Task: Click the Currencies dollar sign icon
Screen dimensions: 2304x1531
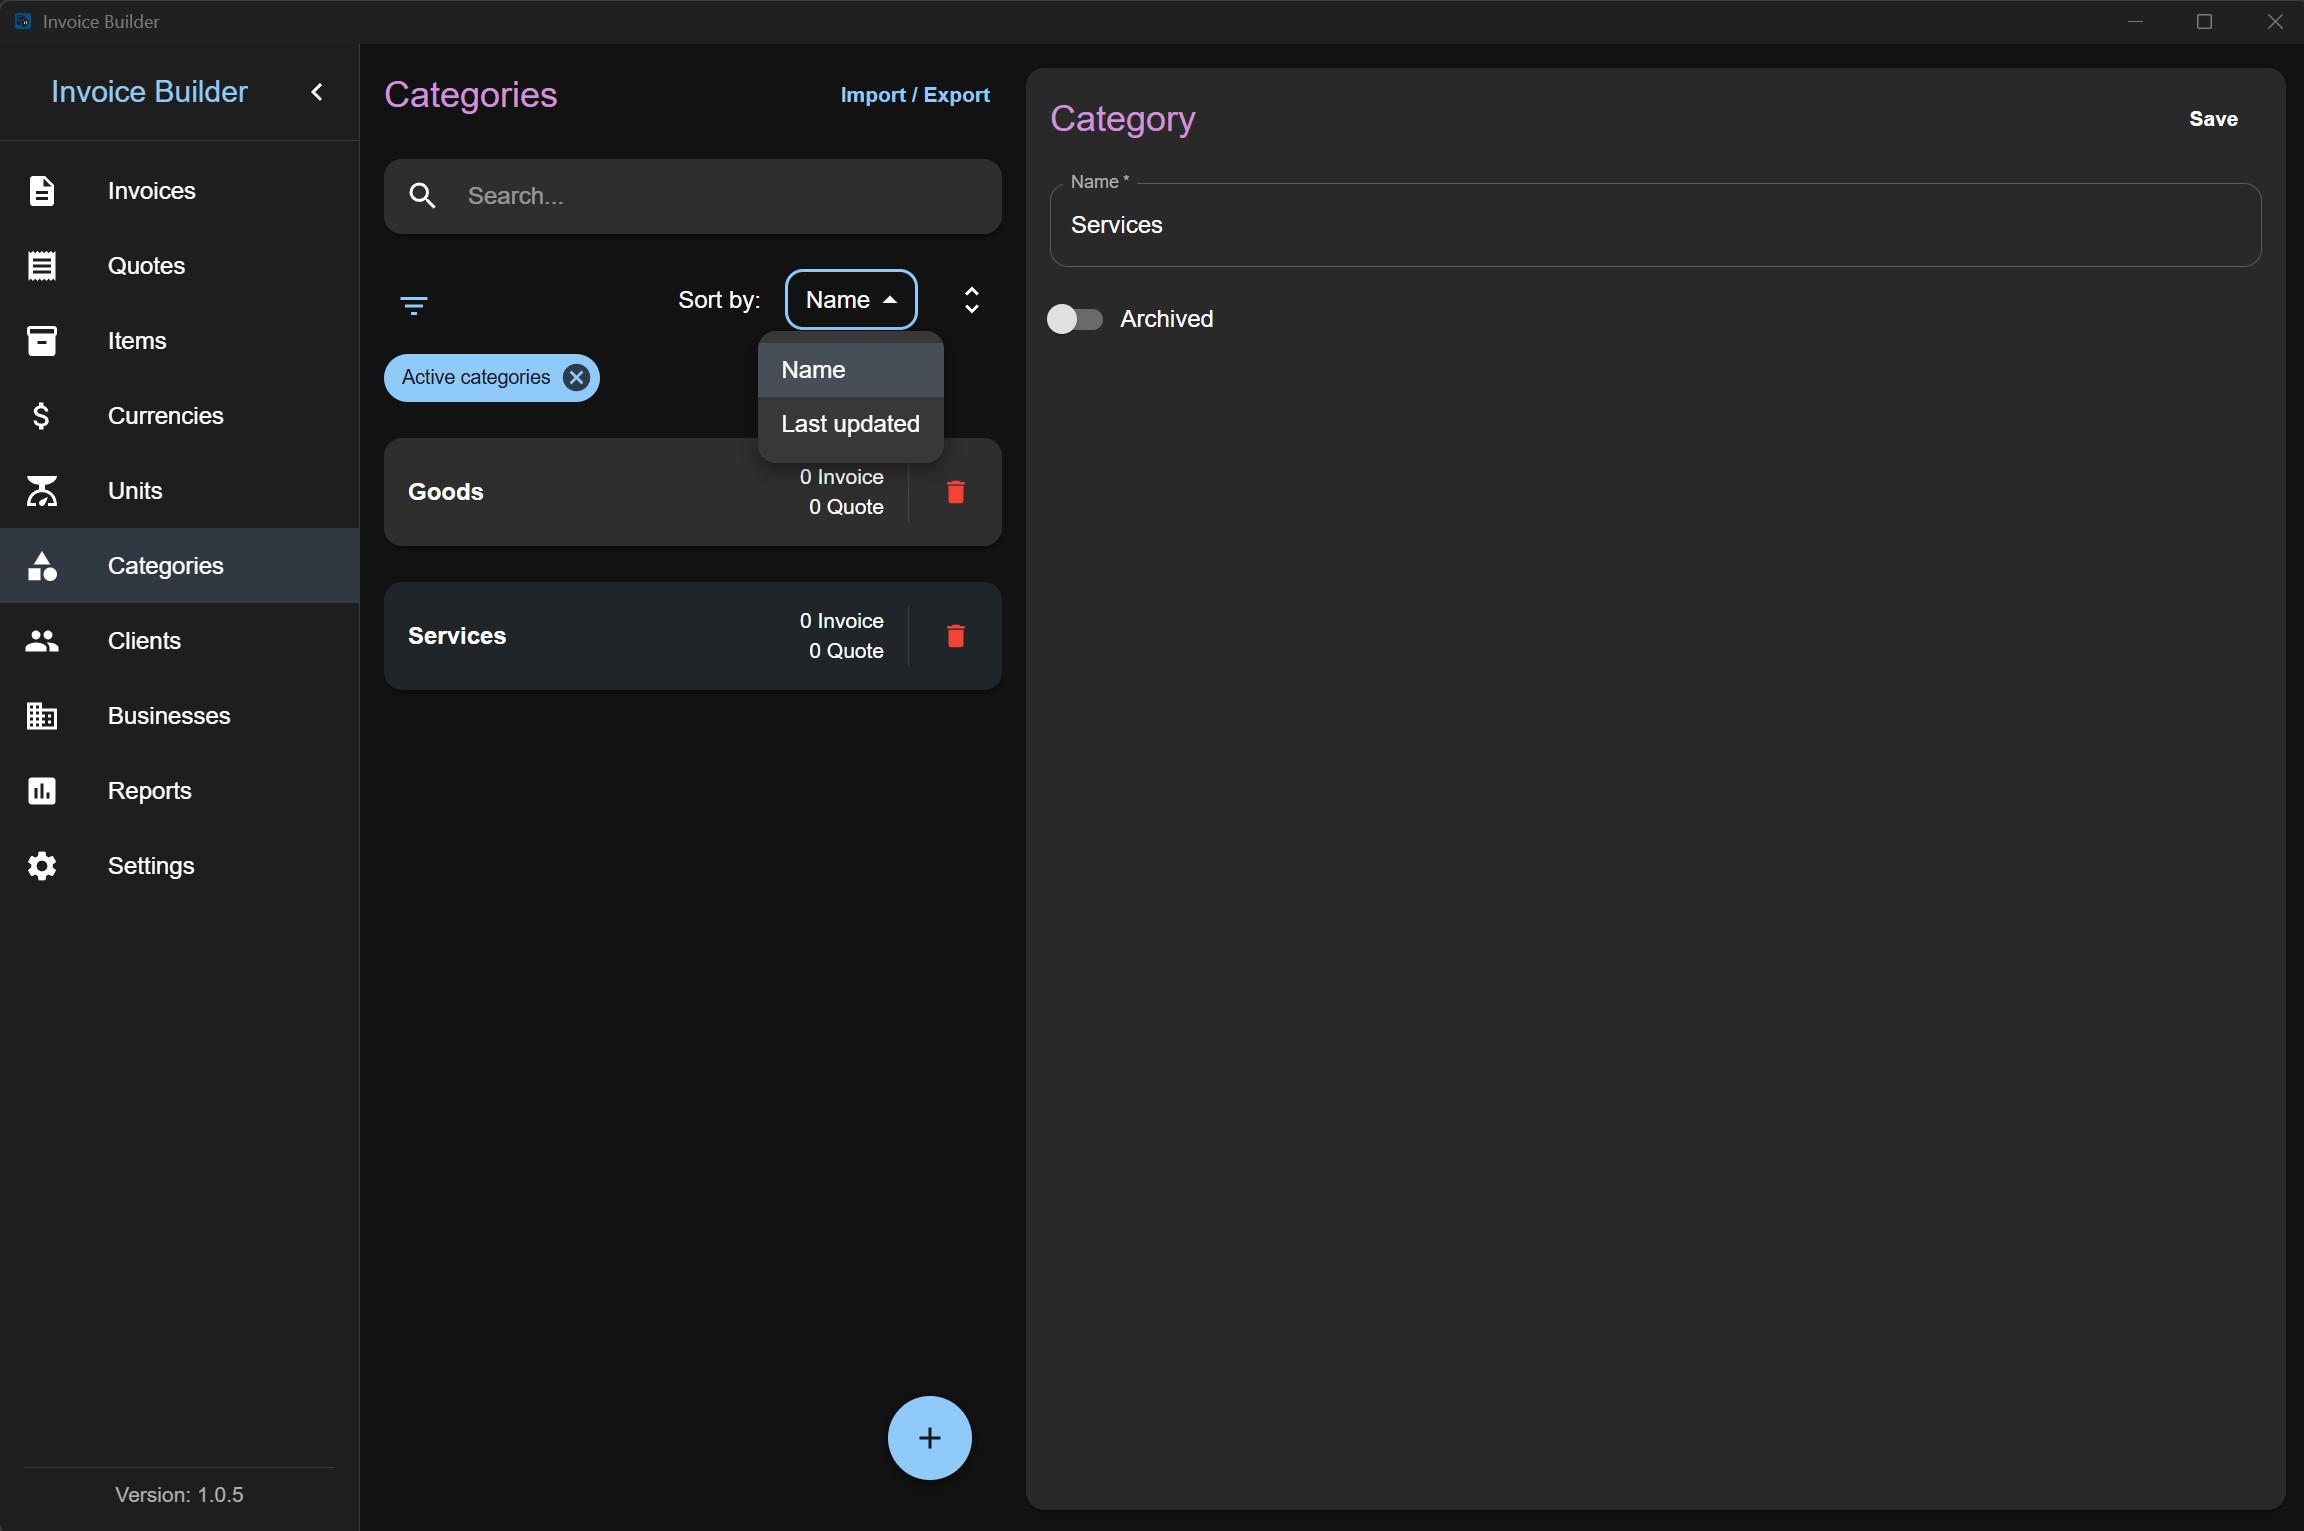Action: (x=41, y=415)
